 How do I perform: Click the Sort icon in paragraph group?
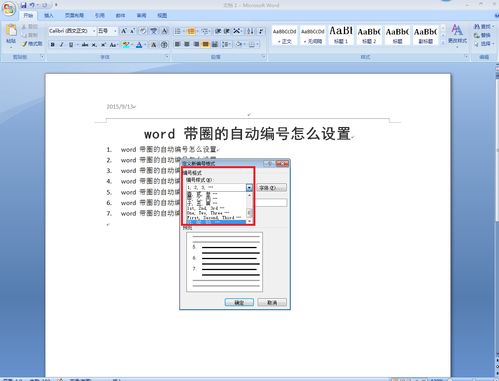[250, 31]
